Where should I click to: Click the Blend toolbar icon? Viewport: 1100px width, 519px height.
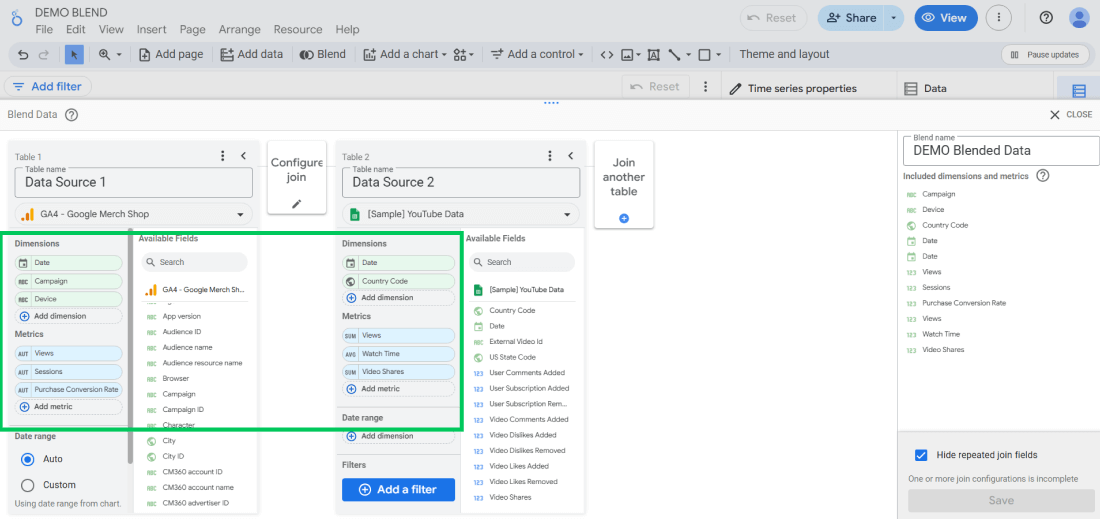click(x=322, y=55)
